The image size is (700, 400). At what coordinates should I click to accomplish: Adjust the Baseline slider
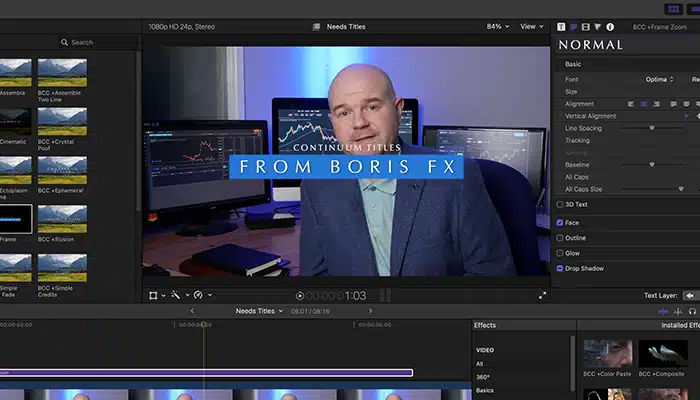[x=652, y=165]
